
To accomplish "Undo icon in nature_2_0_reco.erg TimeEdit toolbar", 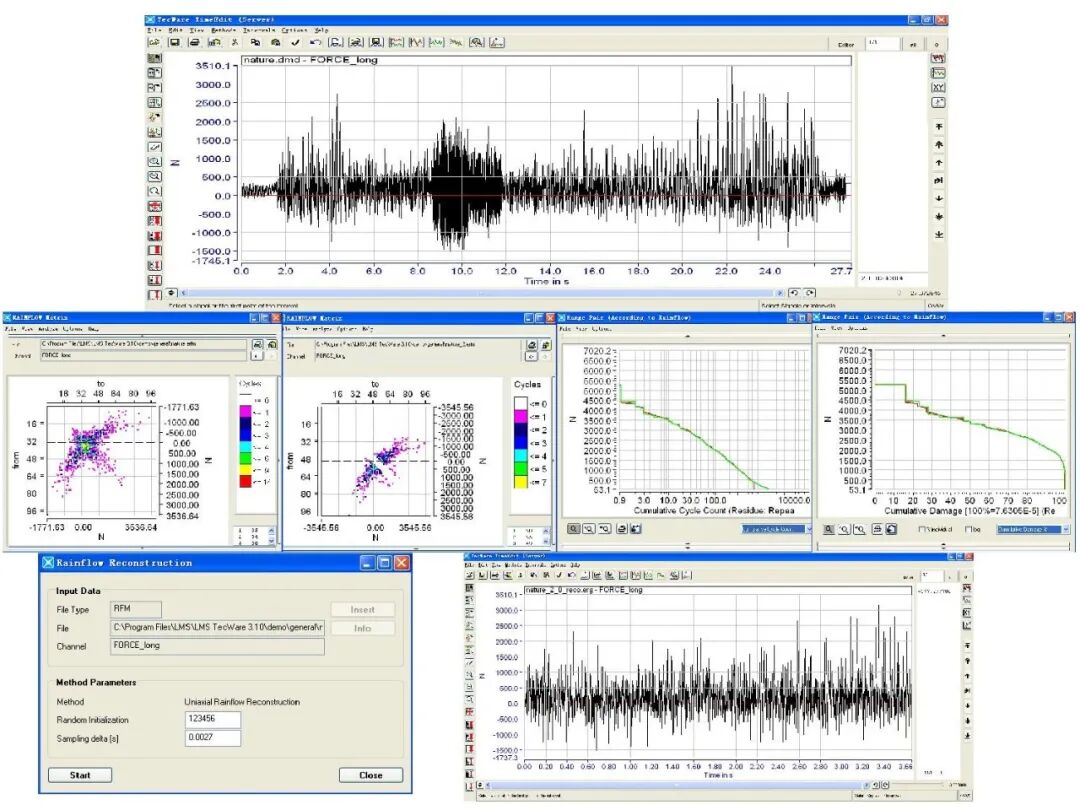I will (572, 575).
